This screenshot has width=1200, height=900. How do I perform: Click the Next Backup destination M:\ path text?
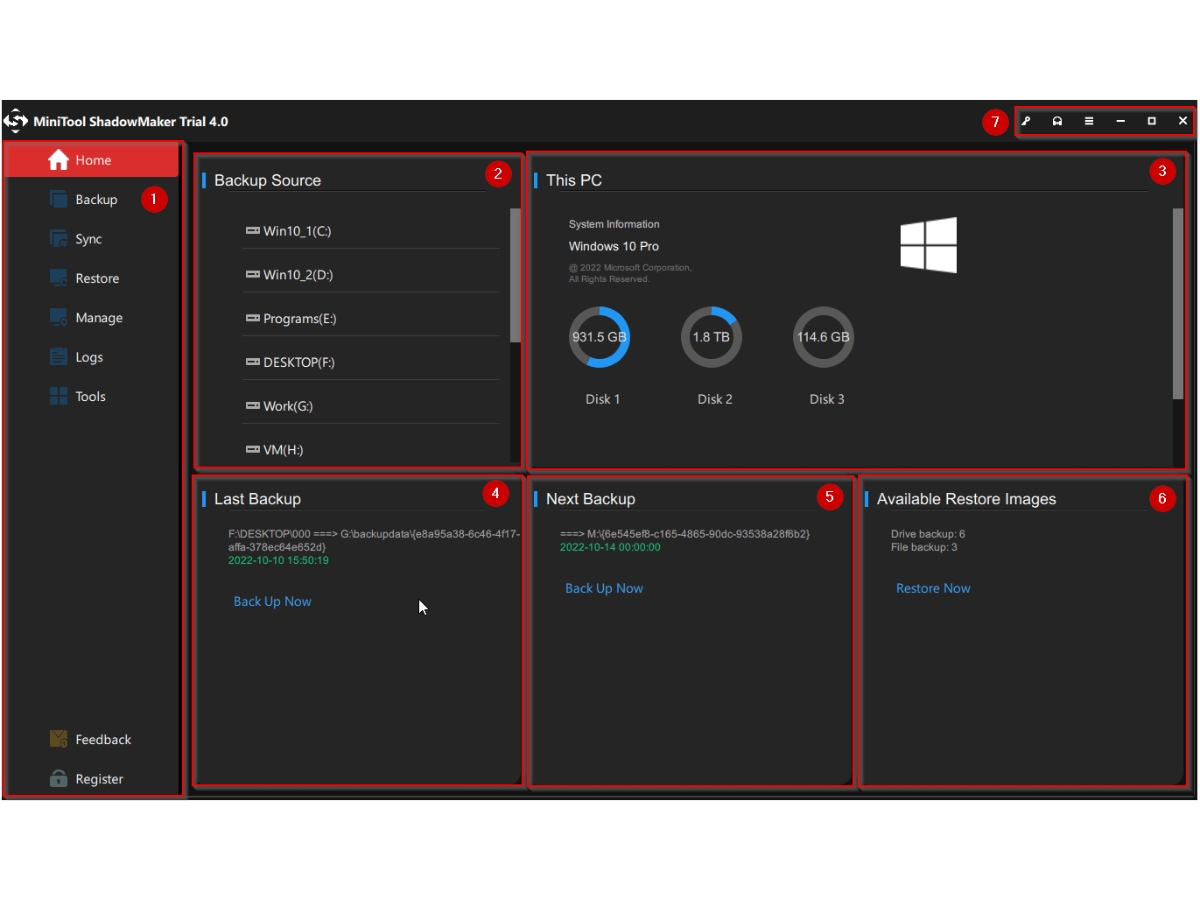tap(685, 534)
